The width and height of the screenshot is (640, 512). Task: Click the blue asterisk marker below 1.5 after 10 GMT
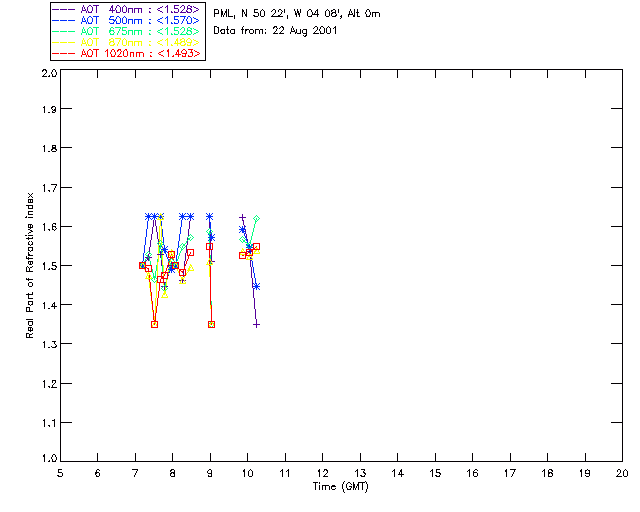point(256,286)
